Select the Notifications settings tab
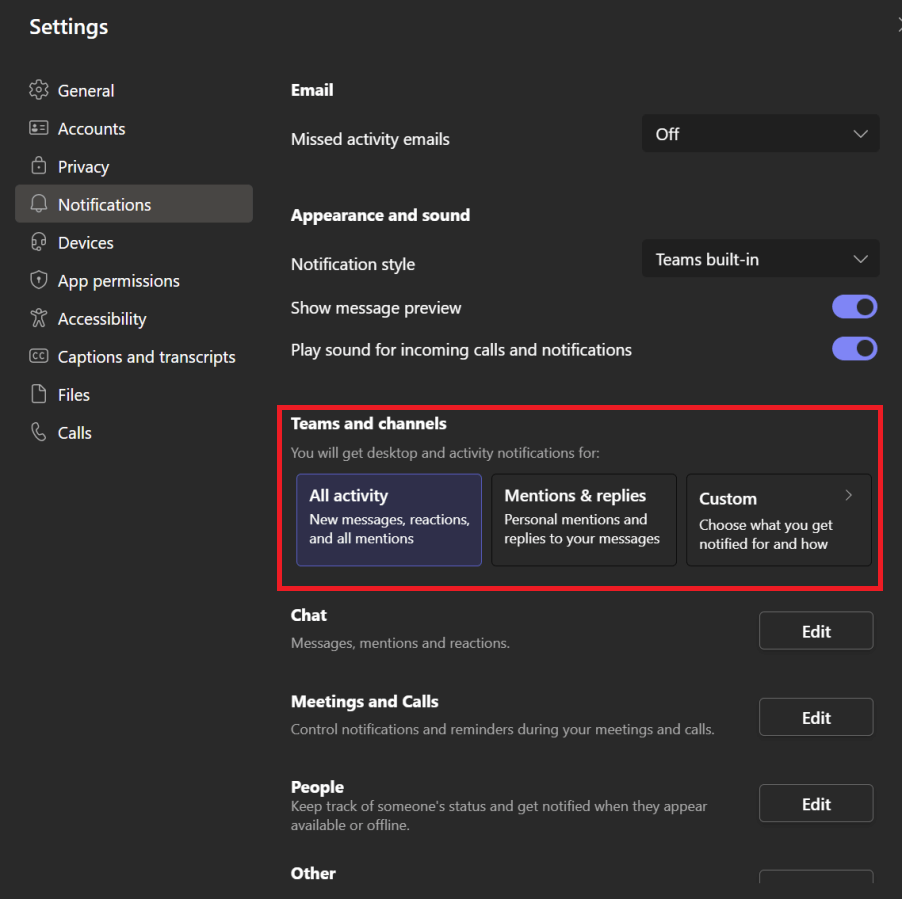 (104, 204)
